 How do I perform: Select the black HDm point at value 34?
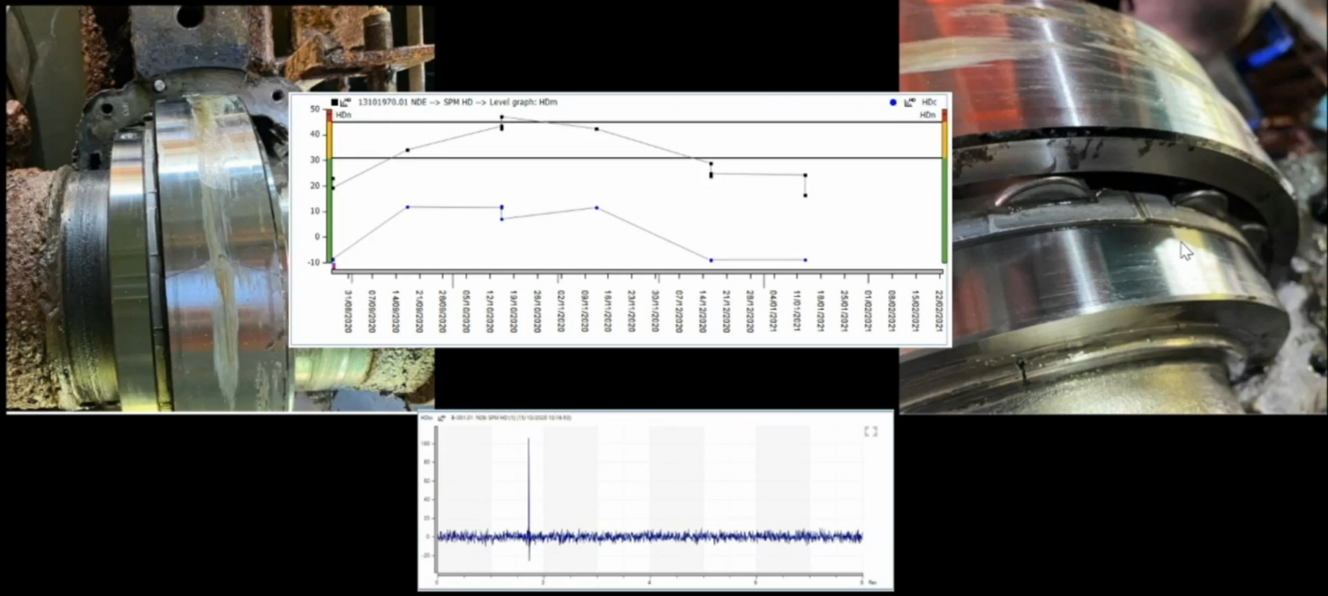click(407, 150)
